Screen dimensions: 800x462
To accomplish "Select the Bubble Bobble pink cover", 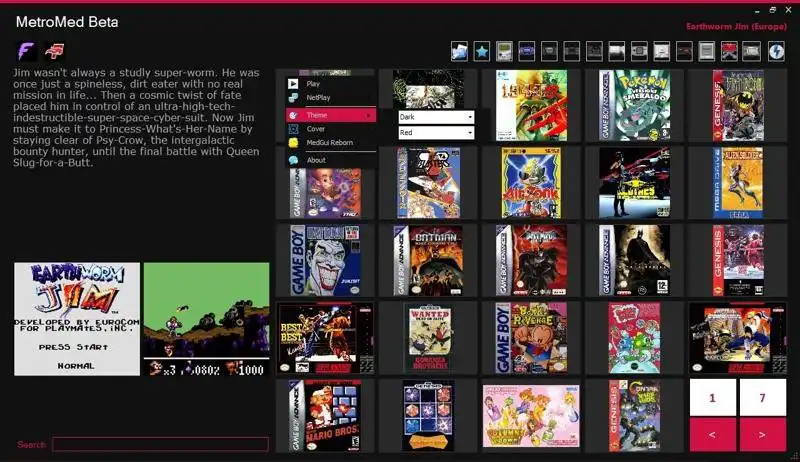I will [634, 338].
